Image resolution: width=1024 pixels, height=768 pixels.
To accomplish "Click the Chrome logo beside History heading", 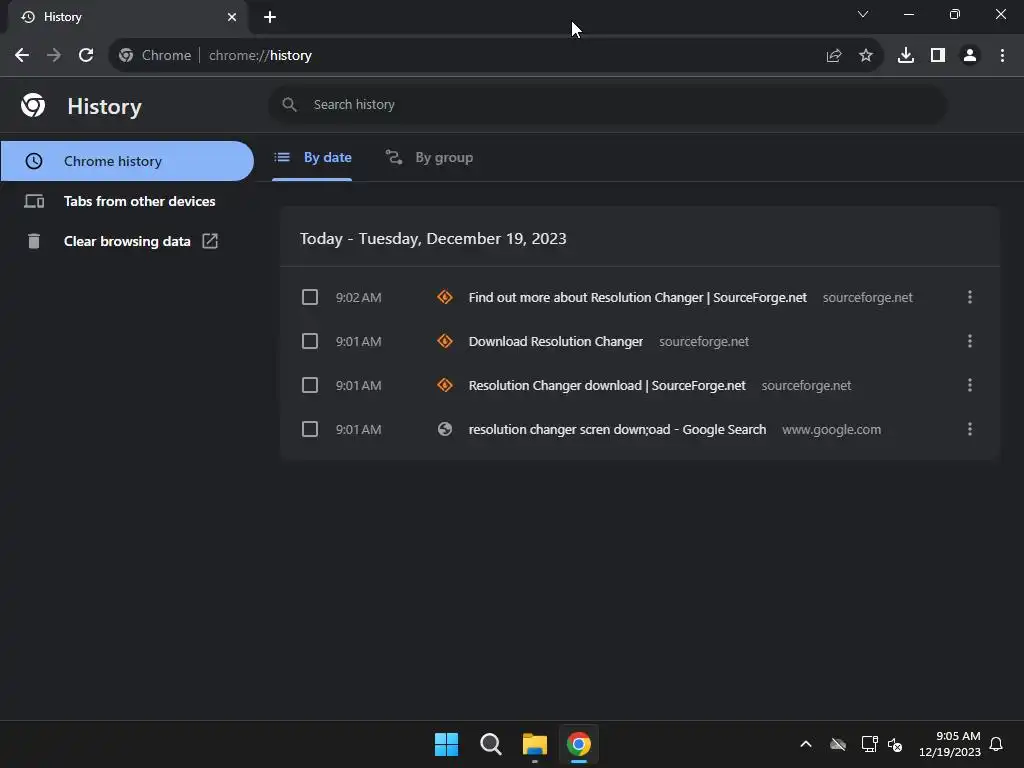I will [x=33, y=105].
